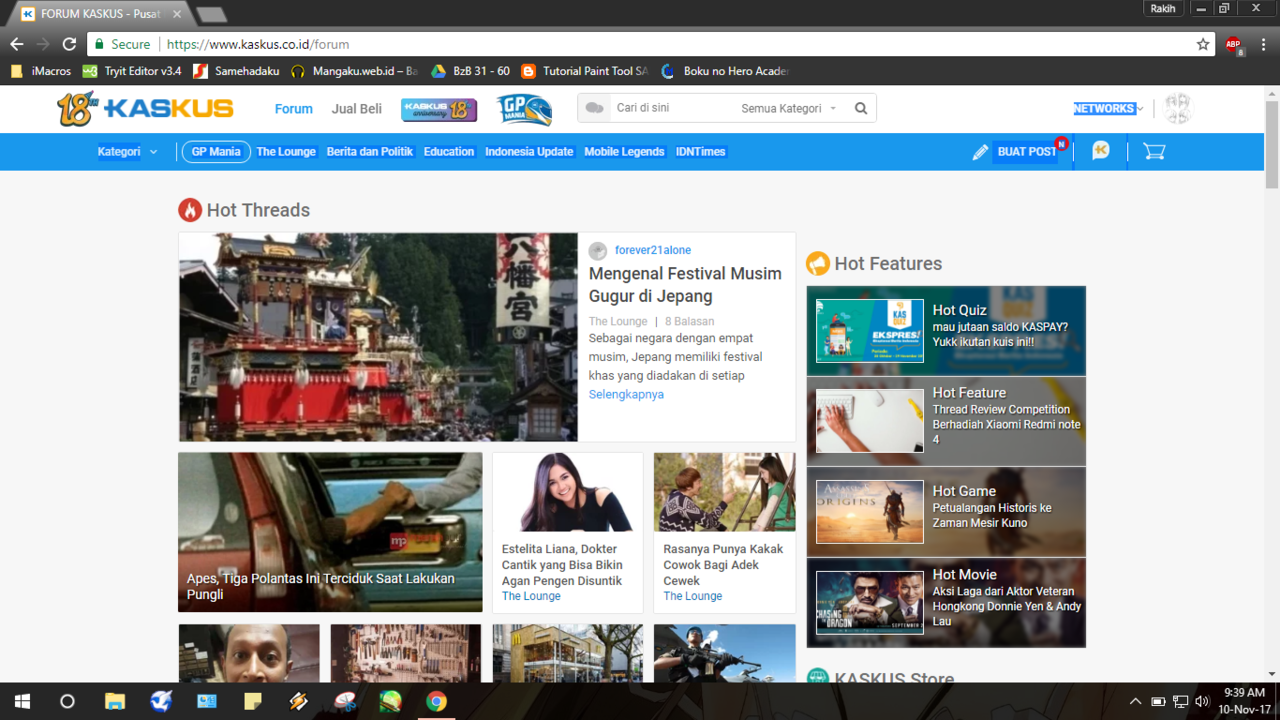
Task: Open the Japanese festival thread image
Action: coord(378,337)
